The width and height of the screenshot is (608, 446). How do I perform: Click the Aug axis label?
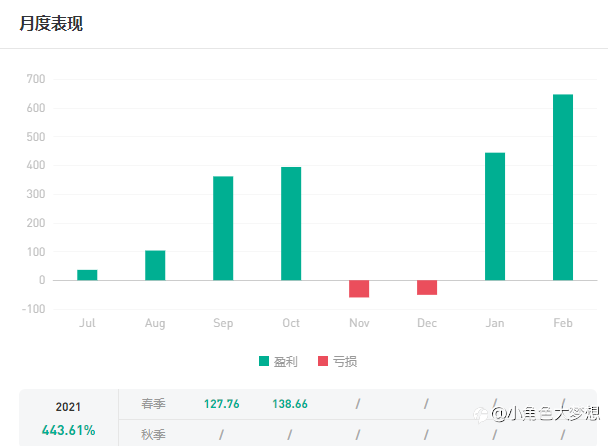click(x=155, y=323)
